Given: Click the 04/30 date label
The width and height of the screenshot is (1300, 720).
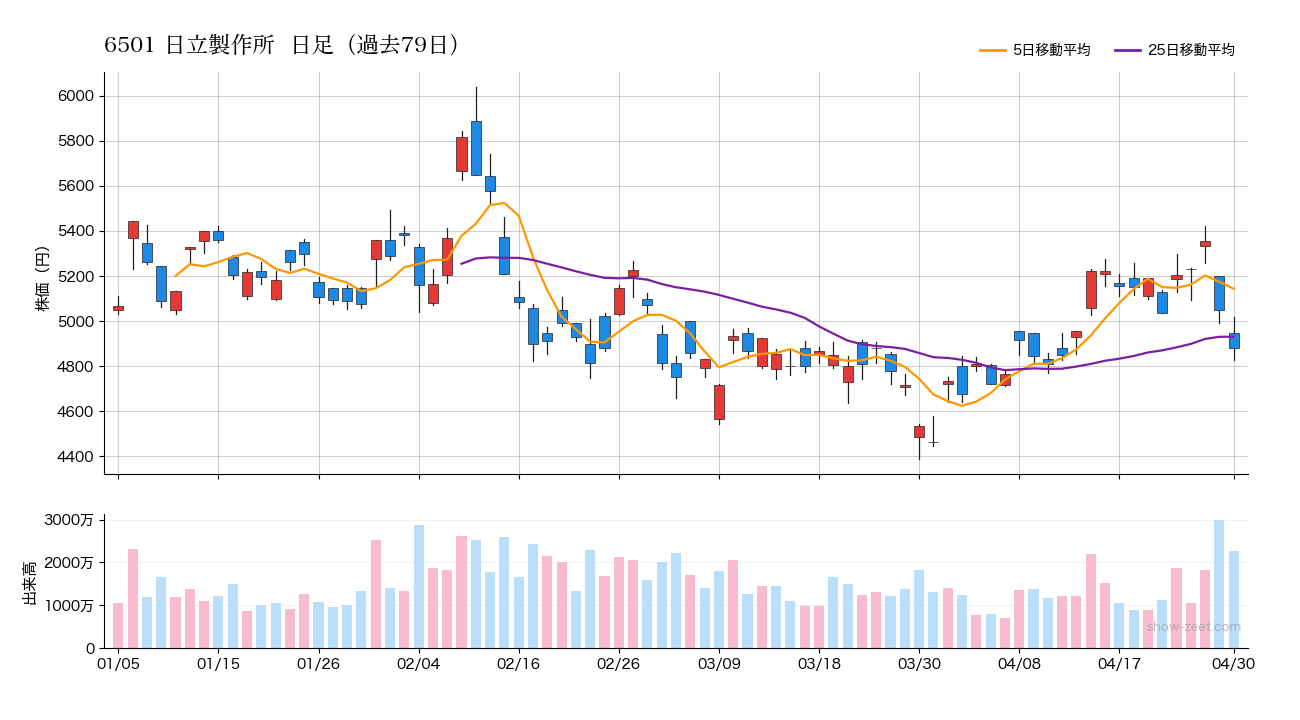Looking at the screenshot, I should [1234, 663].
